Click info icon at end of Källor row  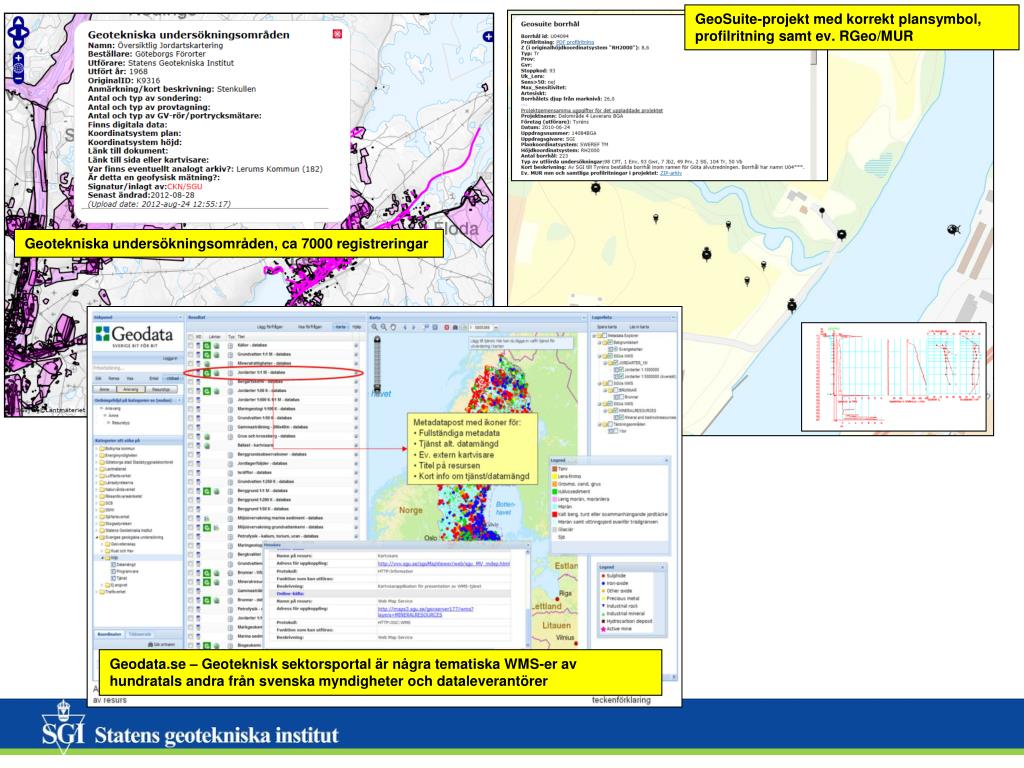pyautogui.click(x=356, y=345)
